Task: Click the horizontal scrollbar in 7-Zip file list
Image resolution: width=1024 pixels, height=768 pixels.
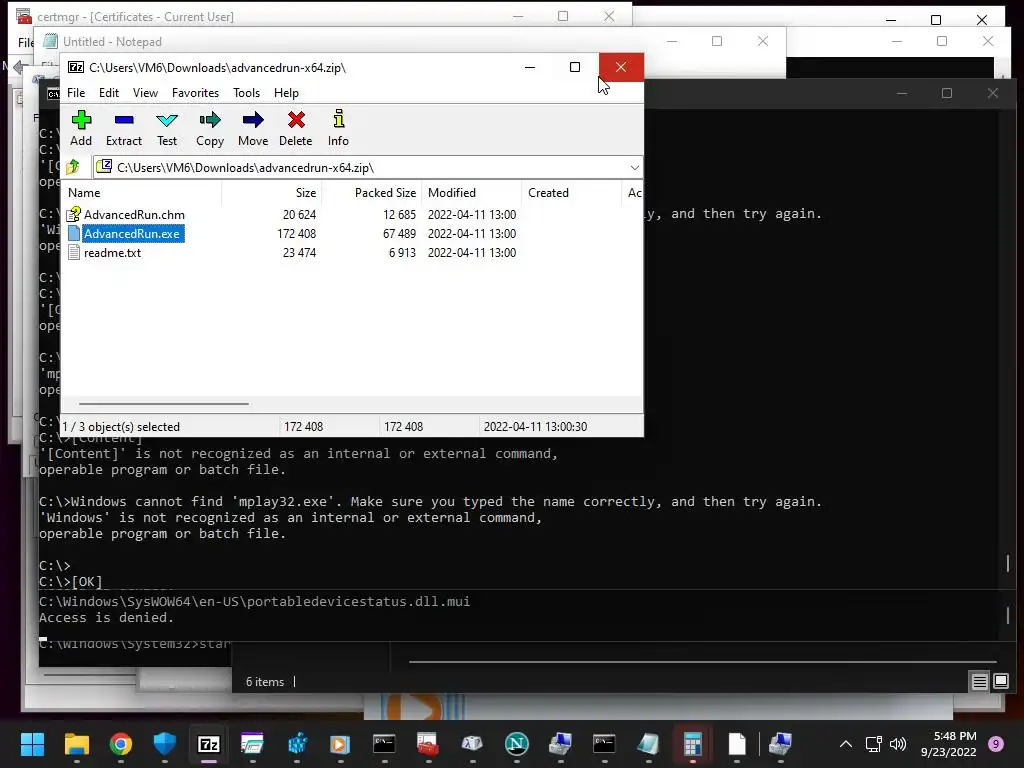Action: (x=163, y=404)
